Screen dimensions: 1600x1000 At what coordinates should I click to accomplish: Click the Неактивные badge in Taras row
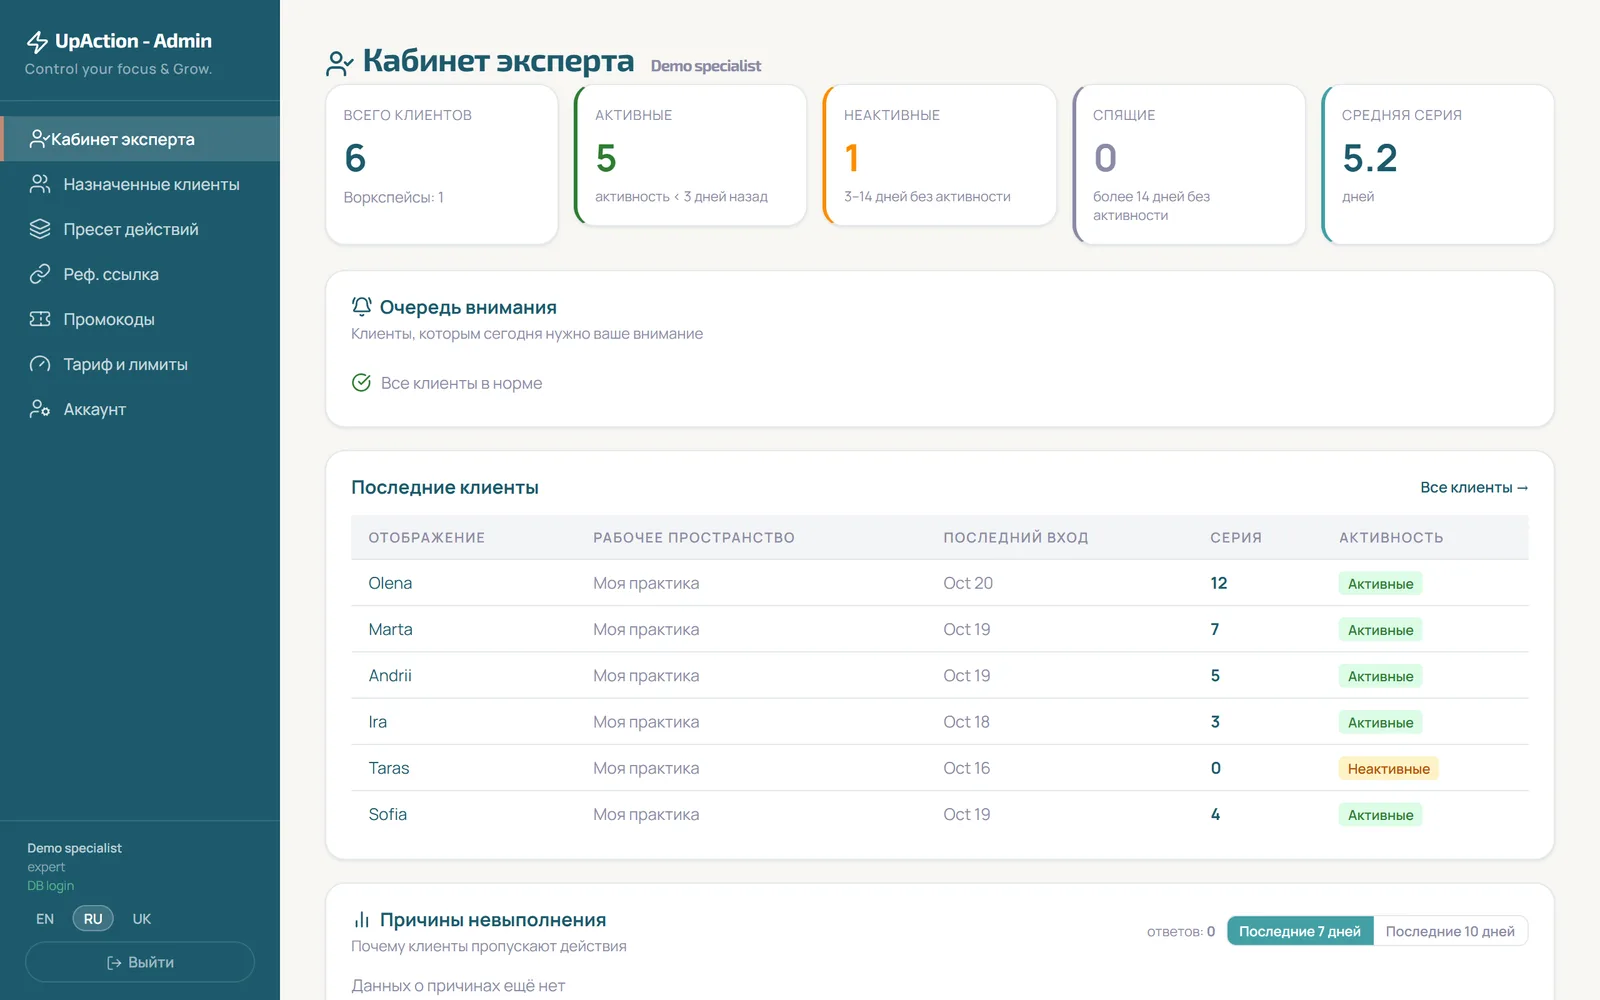(1388, 768)
